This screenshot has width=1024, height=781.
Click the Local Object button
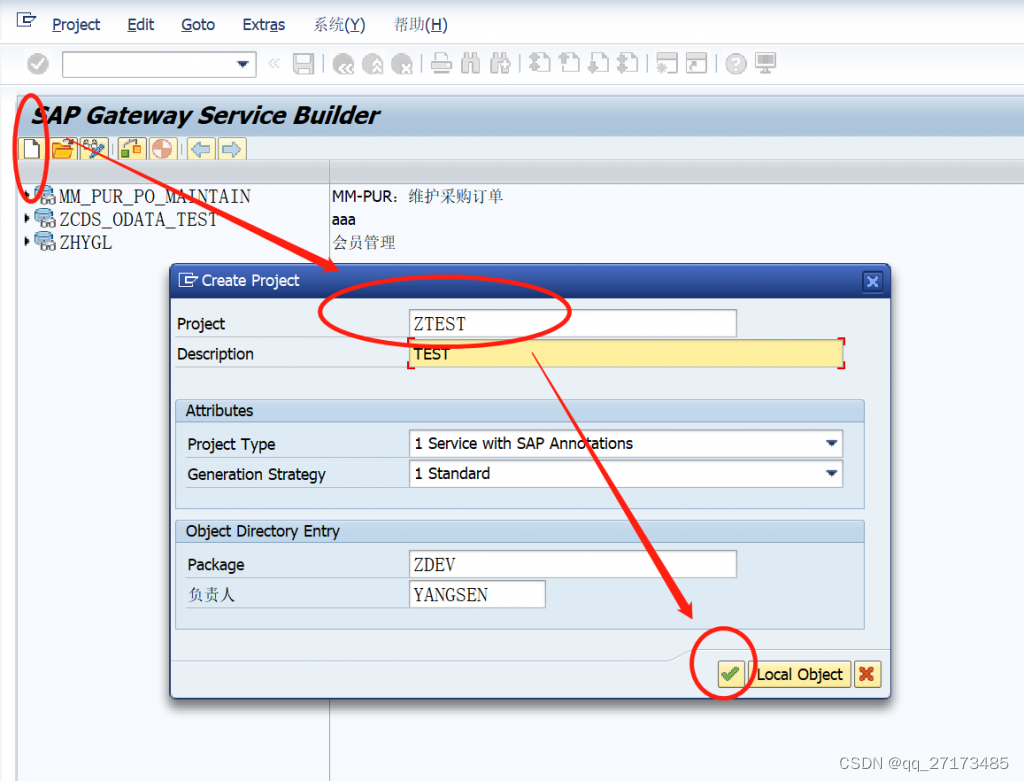coord(799,674)
